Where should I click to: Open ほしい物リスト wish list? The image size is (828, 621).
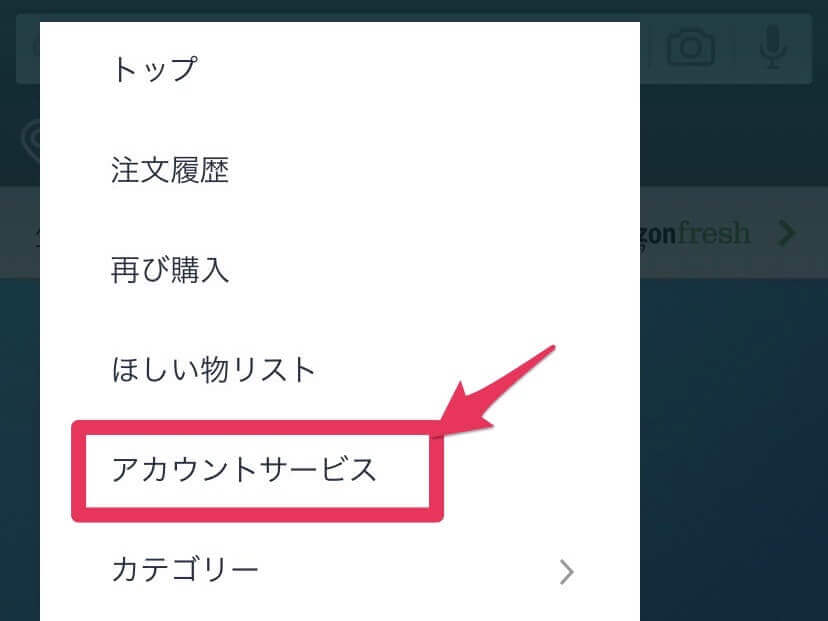point(340,370)
